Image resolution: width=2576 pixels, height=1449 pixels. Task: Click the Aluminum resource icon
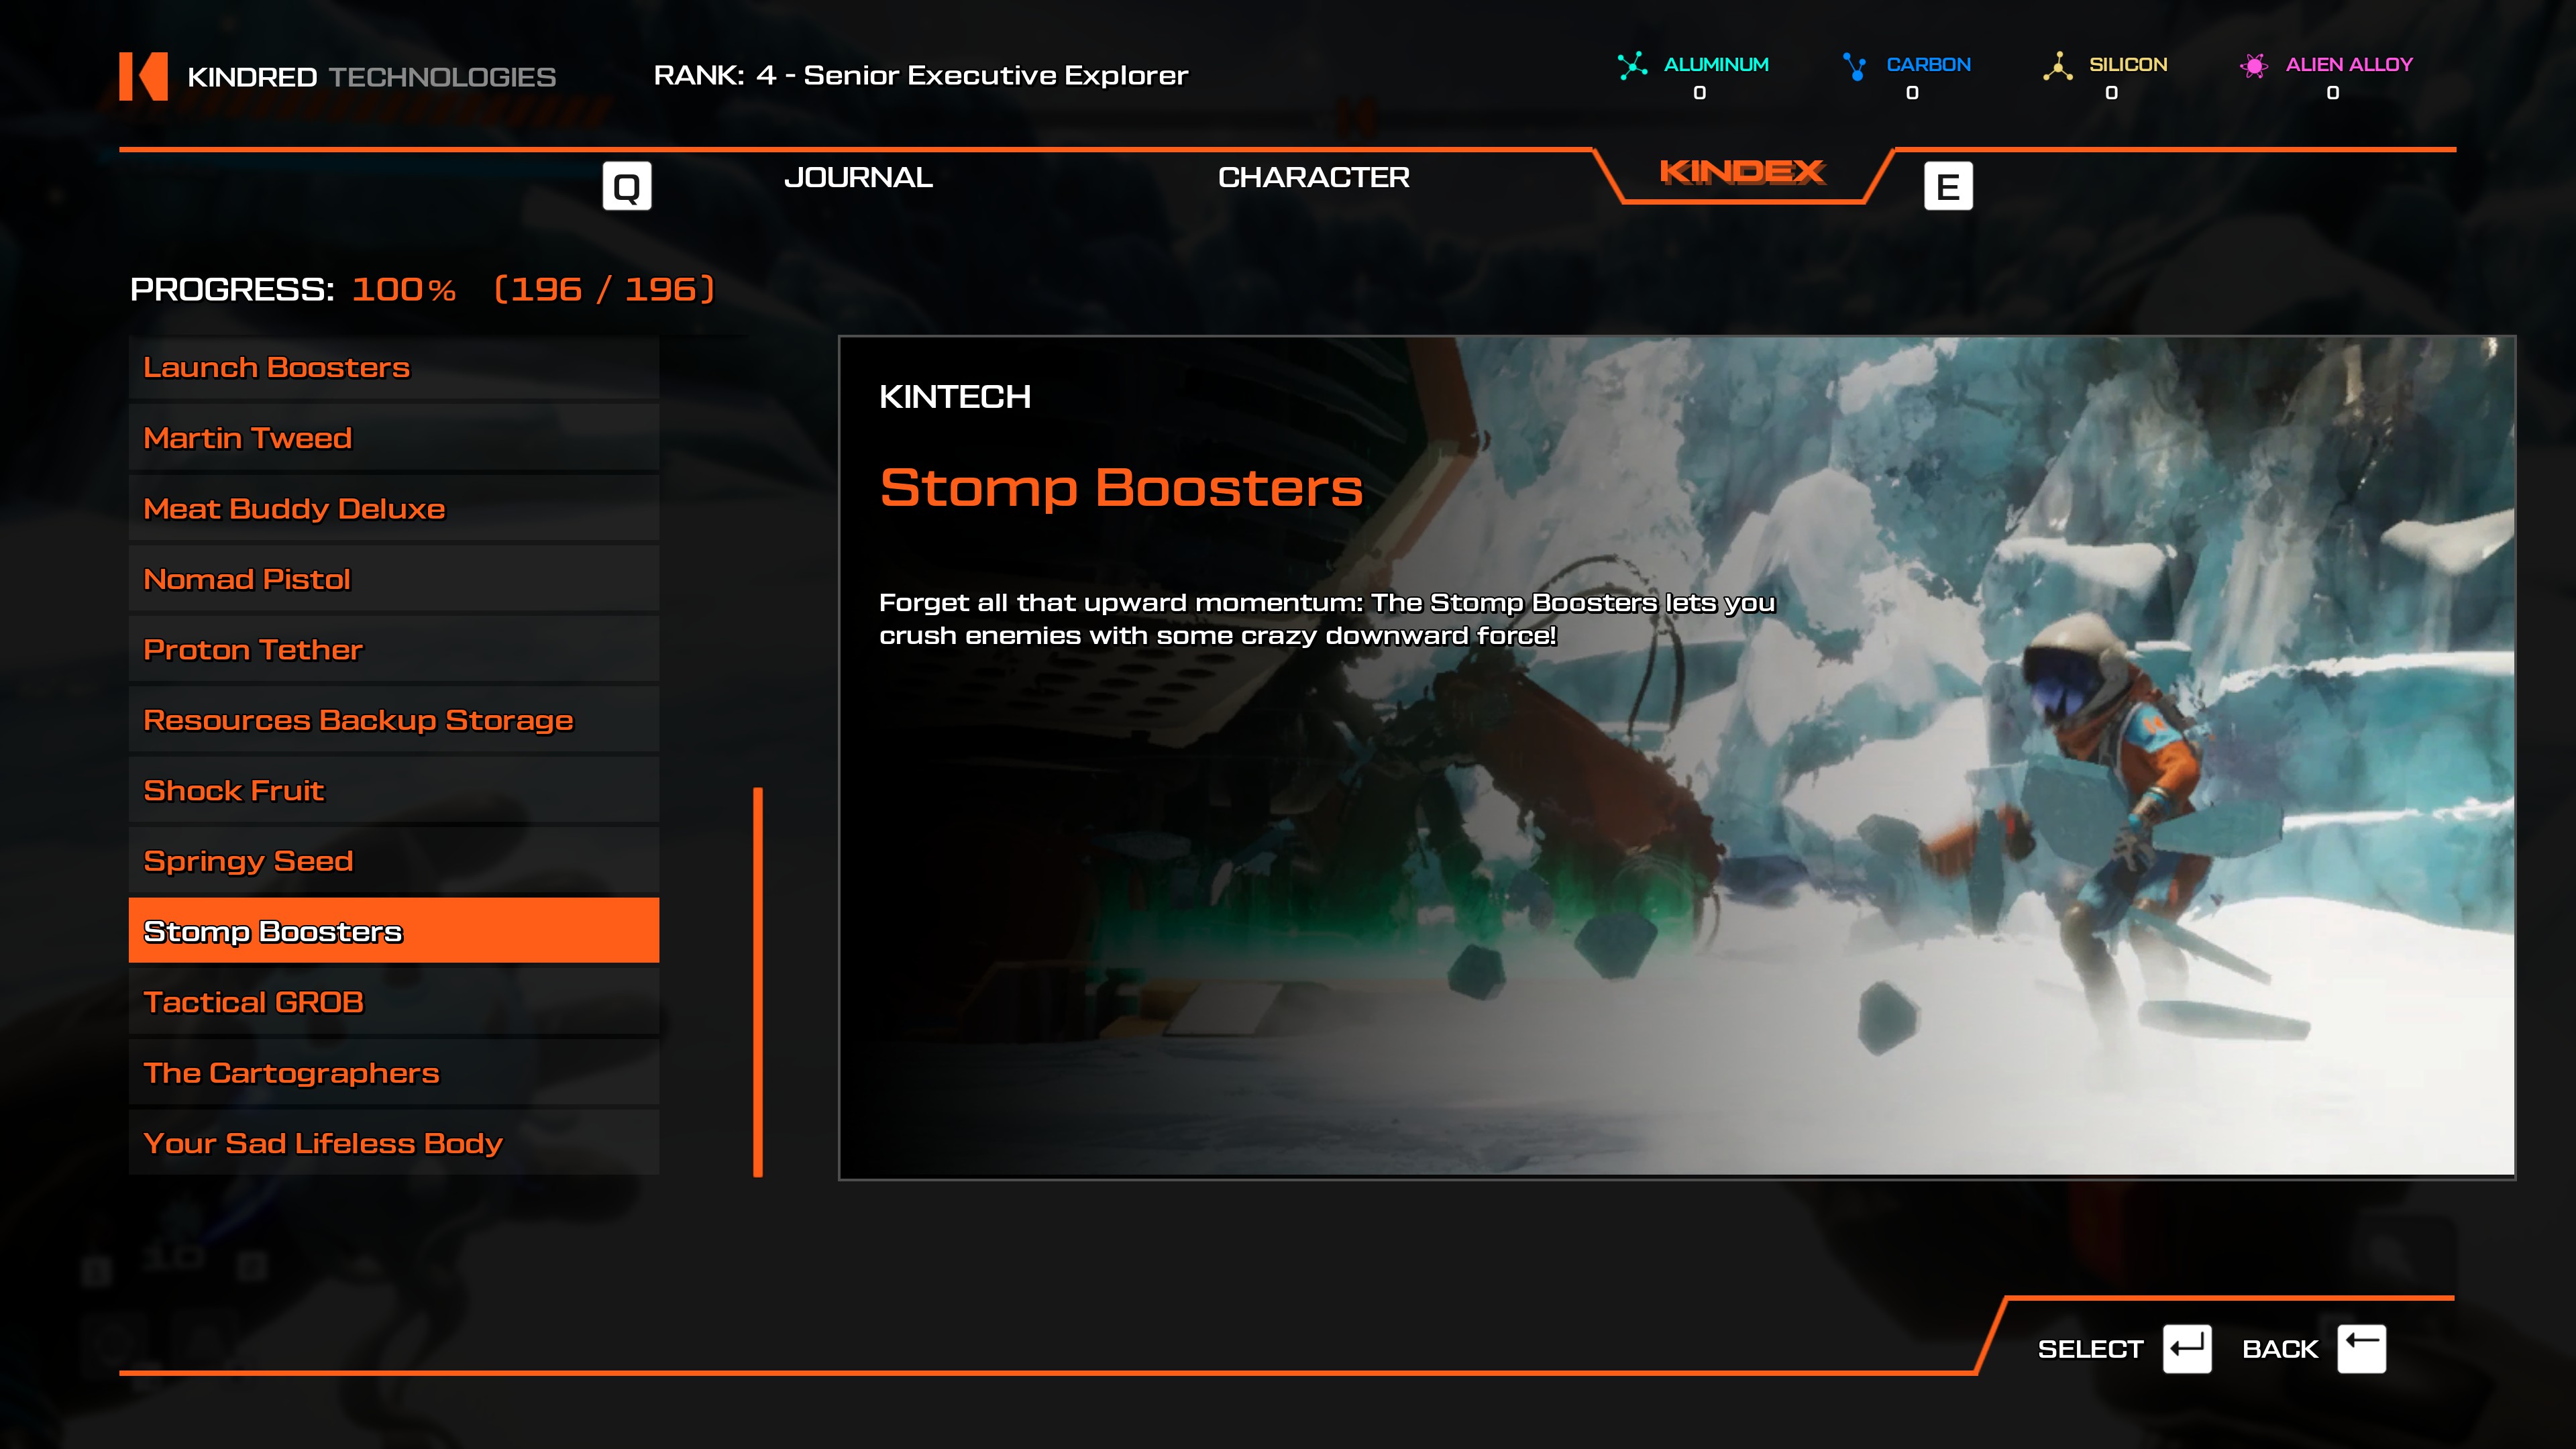point(1632,66)
